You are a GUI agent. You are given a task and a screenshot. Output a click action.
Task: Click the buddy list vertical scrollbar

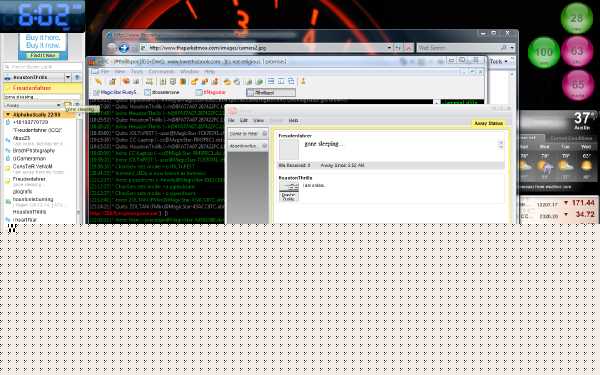79,168
